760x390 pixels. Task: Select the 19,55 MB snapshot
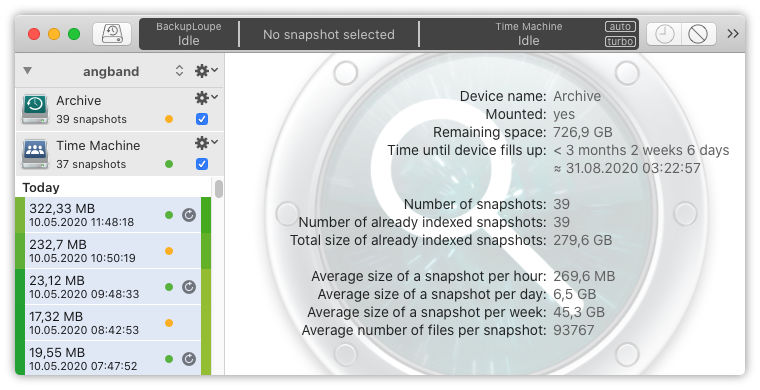pyautogui.click(x=112, y=358)
